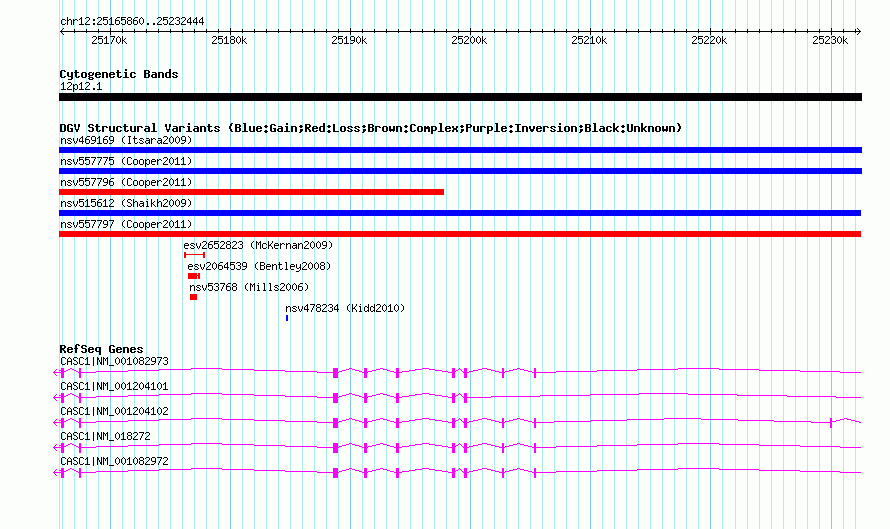
Task: Open the nsv557797 (Cooper2011) variant label
Action: [x=126, y=224]
